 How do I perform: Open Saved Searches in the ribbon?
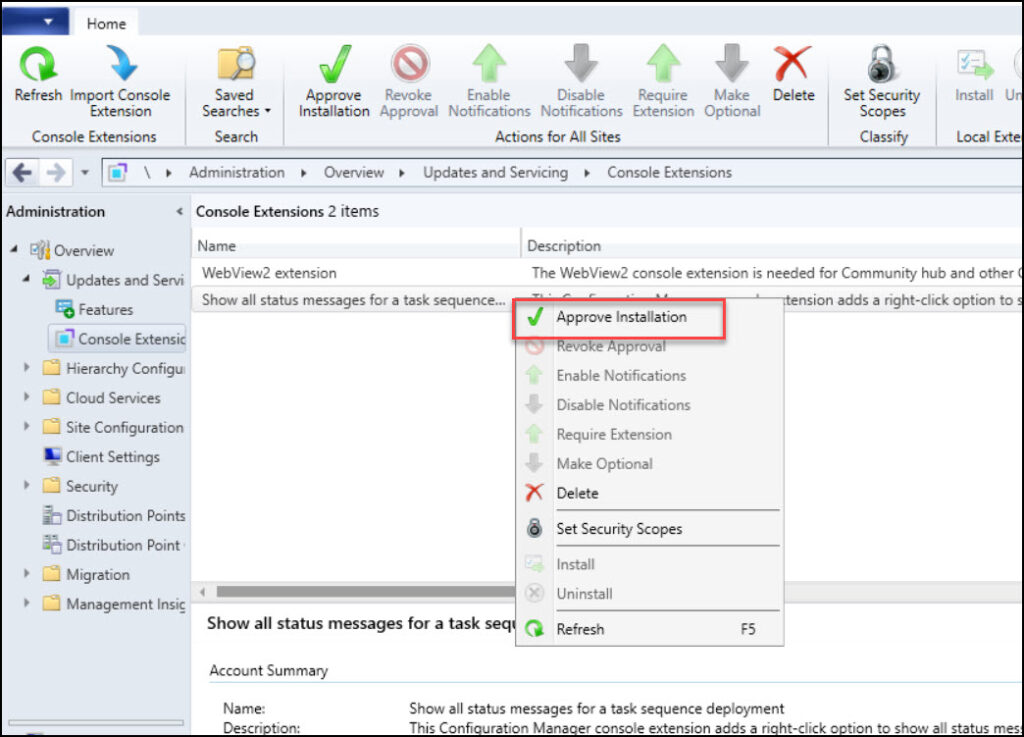[236, 81]
